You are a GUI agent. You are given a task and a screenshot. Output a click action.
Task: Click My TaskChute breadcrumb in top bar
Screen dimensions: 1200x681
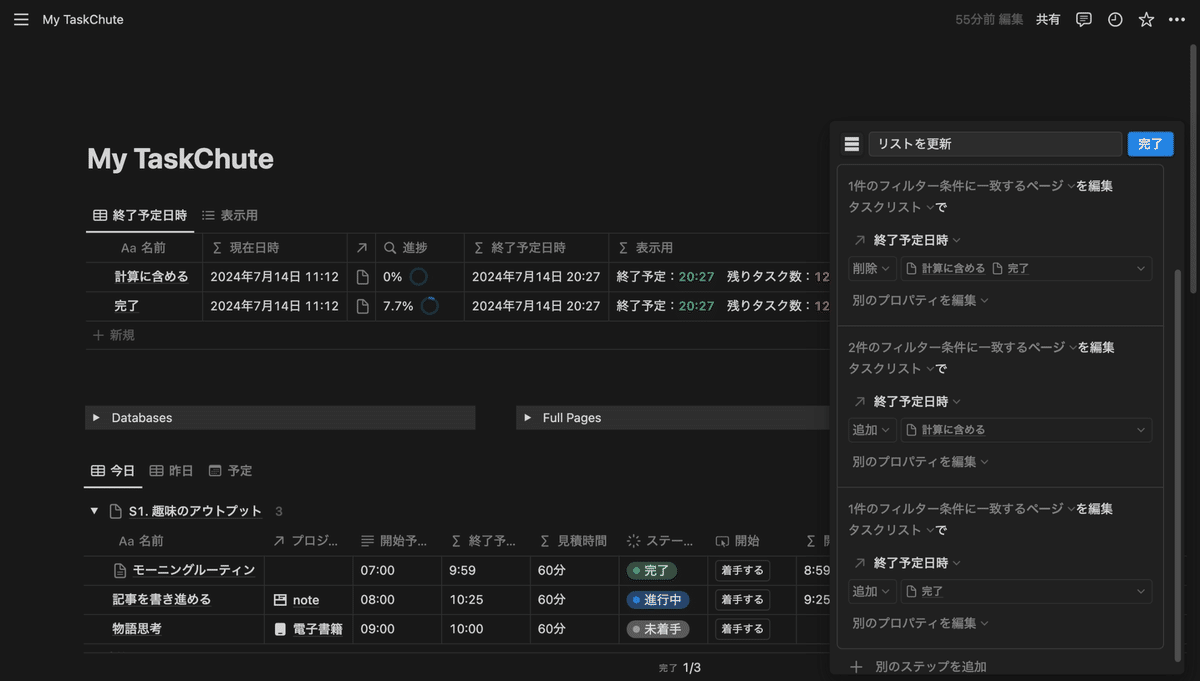83,19
